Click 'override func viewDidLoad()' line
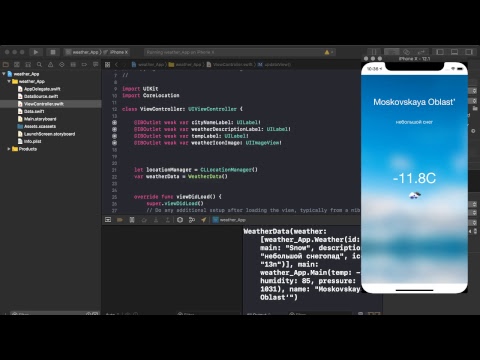This screenshot has height=360, width=480. 178,197
